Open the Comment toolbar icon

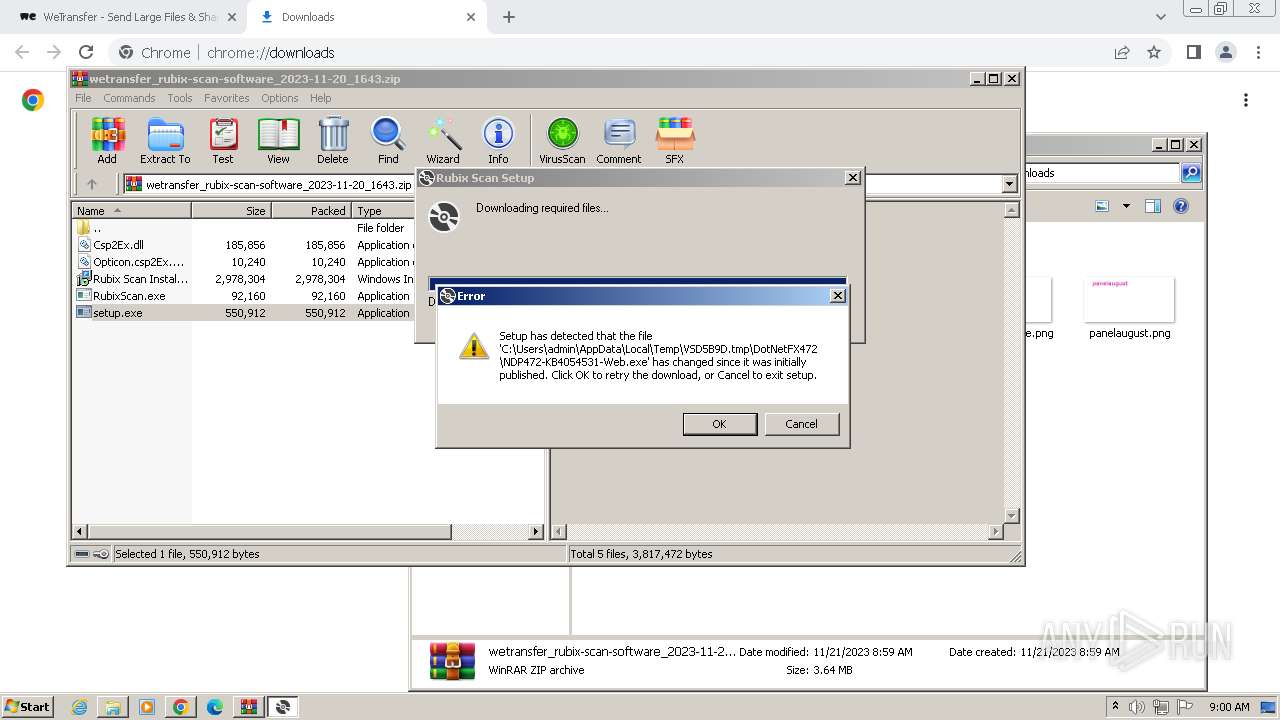(x=619, y=140)
